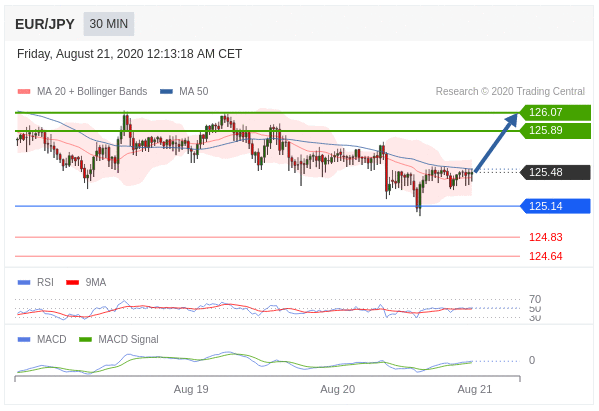599x411 pixels.
Task: Select the MA 20 Bollinger Bands red swatch
Action: coord(24,92)
